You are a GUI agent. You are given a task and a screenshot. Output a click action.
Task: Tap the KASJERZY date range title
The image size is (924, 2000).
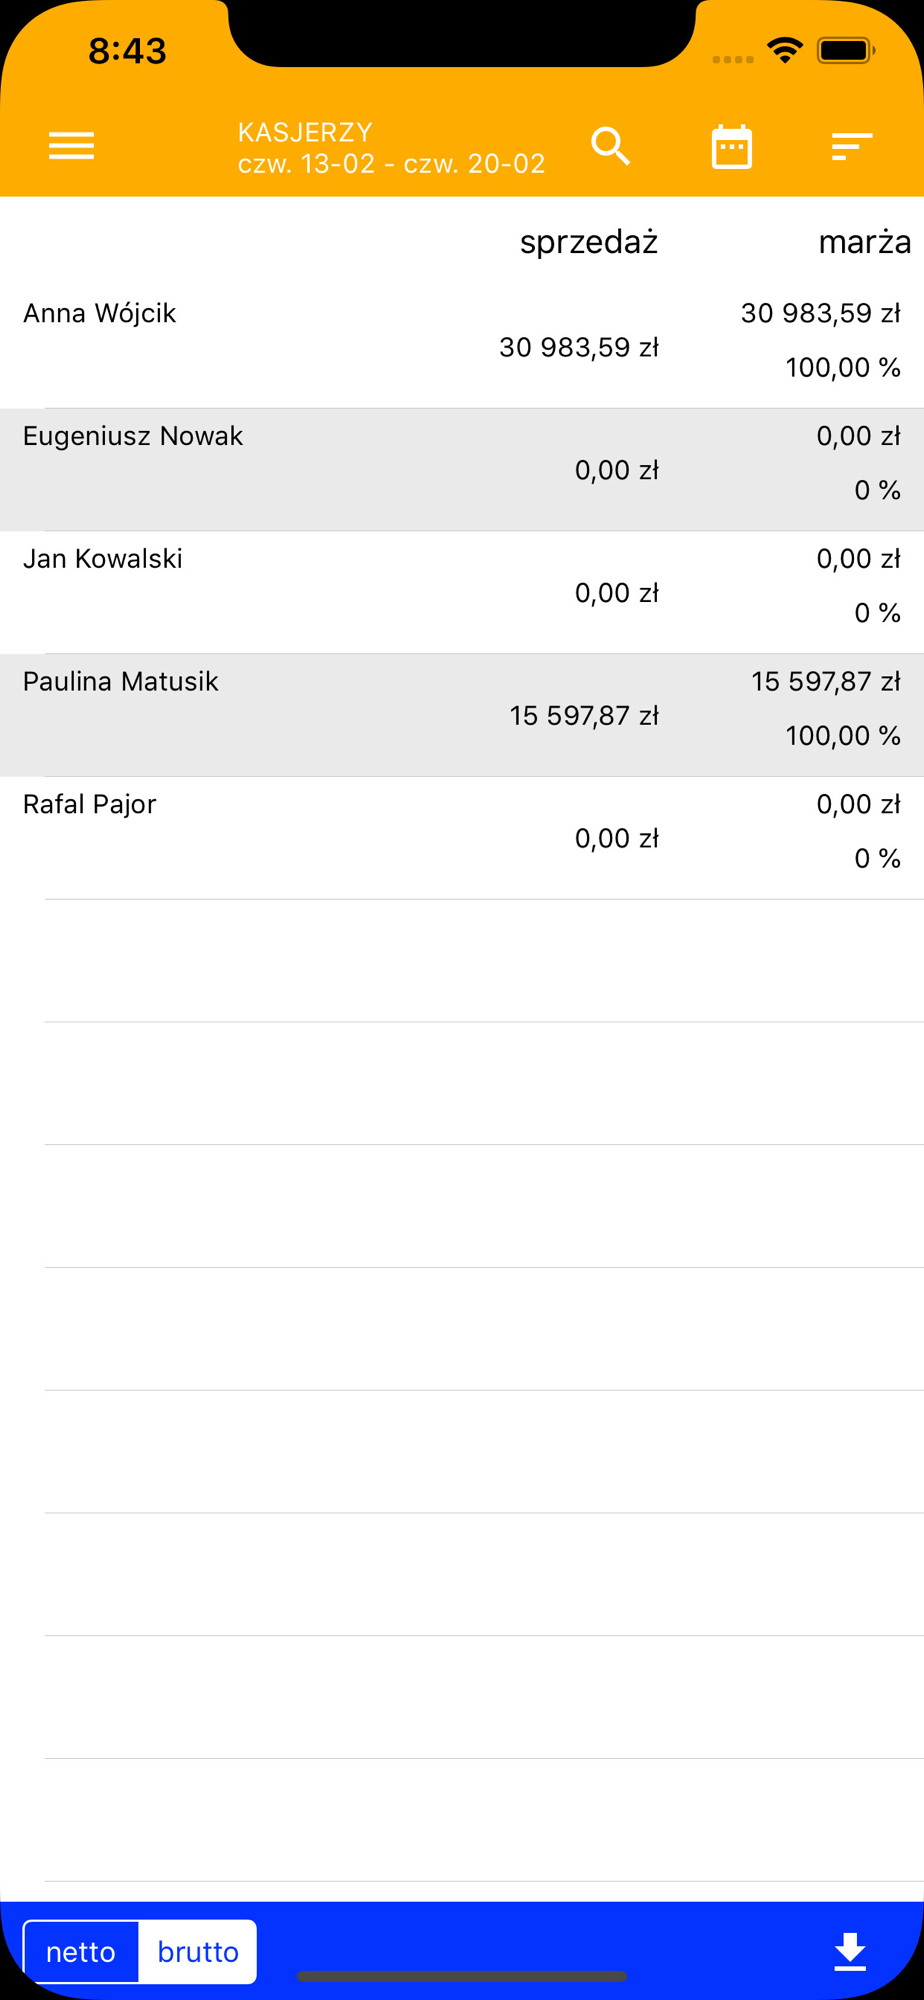391,148
